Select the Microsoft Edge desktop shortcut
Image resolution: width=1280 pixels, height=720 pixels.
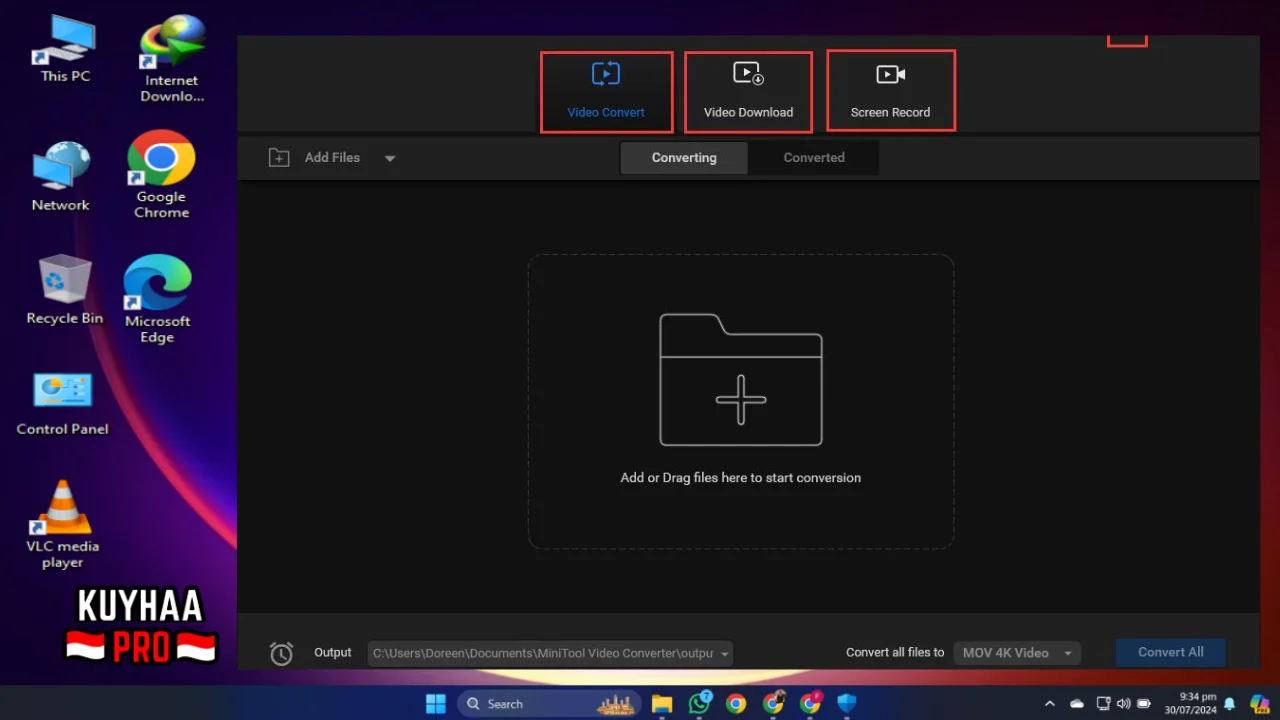[157, 299]
